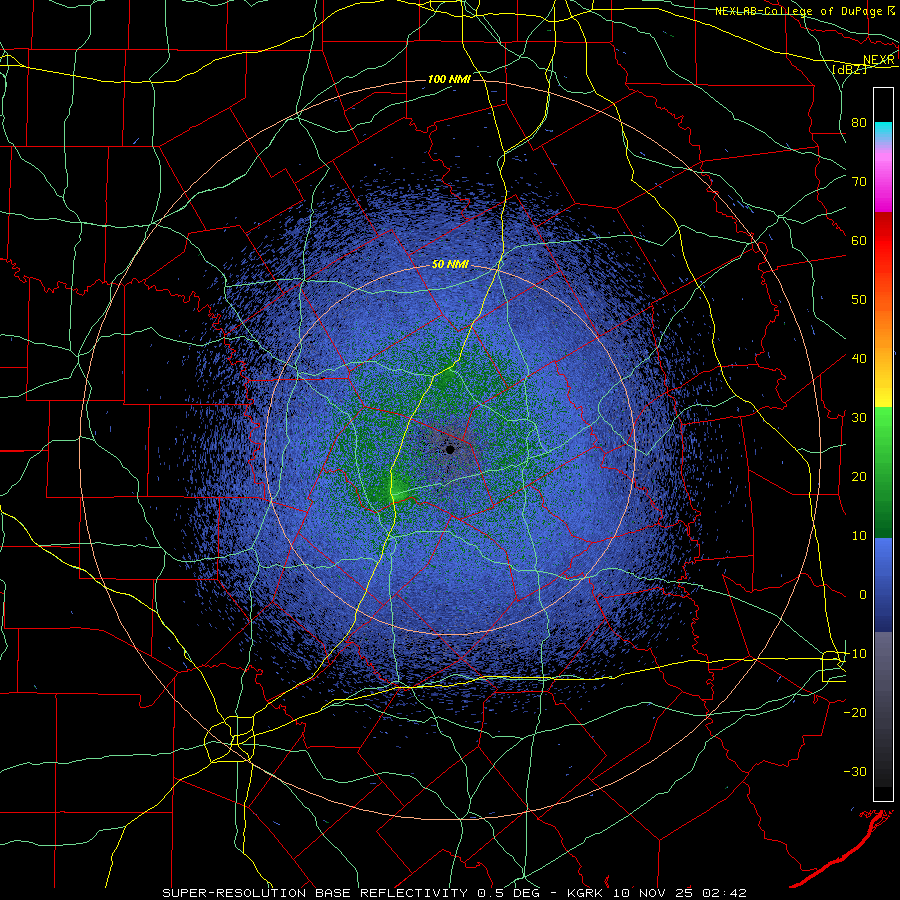Click the 60 value on the dBZ scale
The height and width of the screenshot is (900, 900).
(859, 240)
